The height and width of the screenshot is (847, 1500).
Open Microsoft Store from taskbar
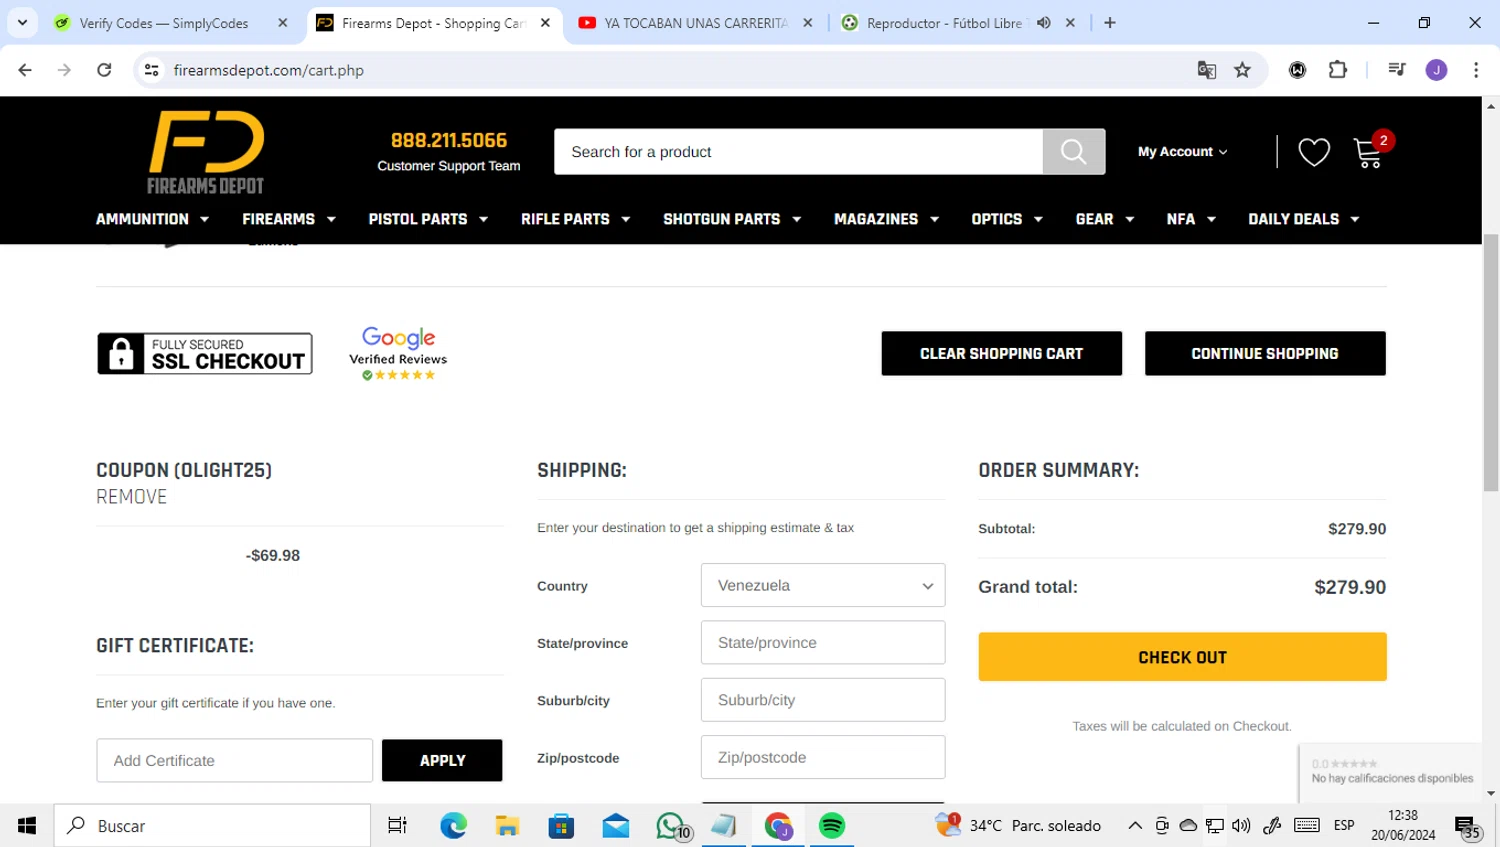click(x=561, y=826)
